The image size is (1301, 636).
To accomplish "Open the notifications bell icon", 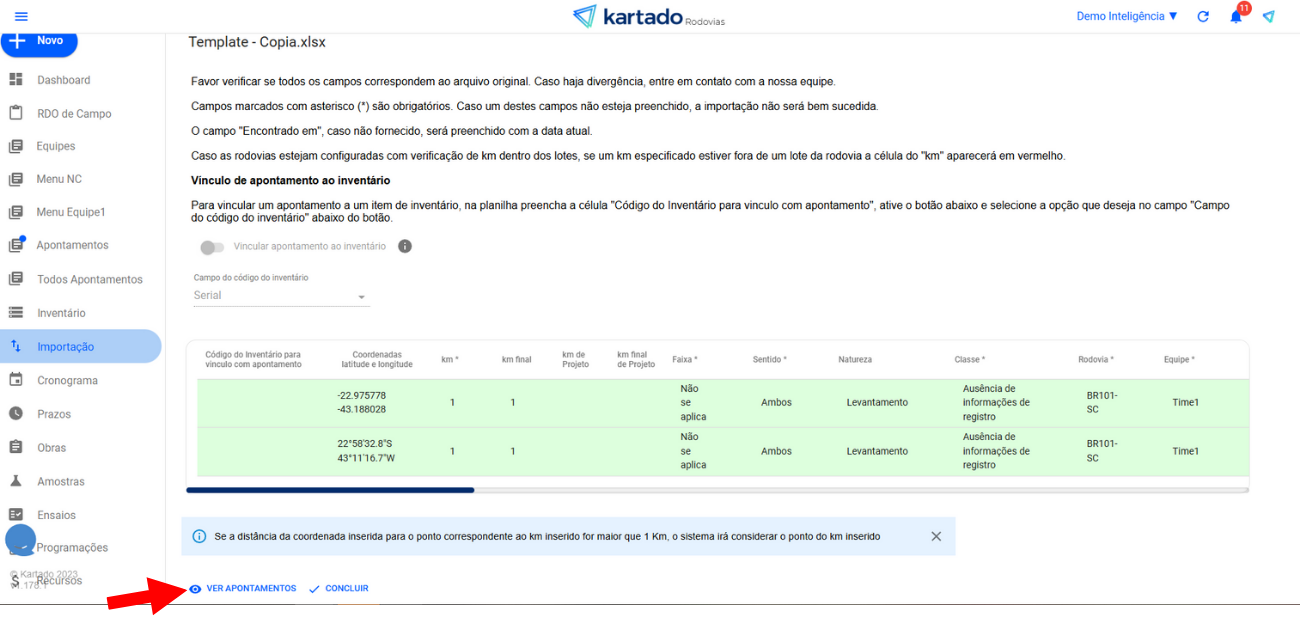I will coord(1236,17).
